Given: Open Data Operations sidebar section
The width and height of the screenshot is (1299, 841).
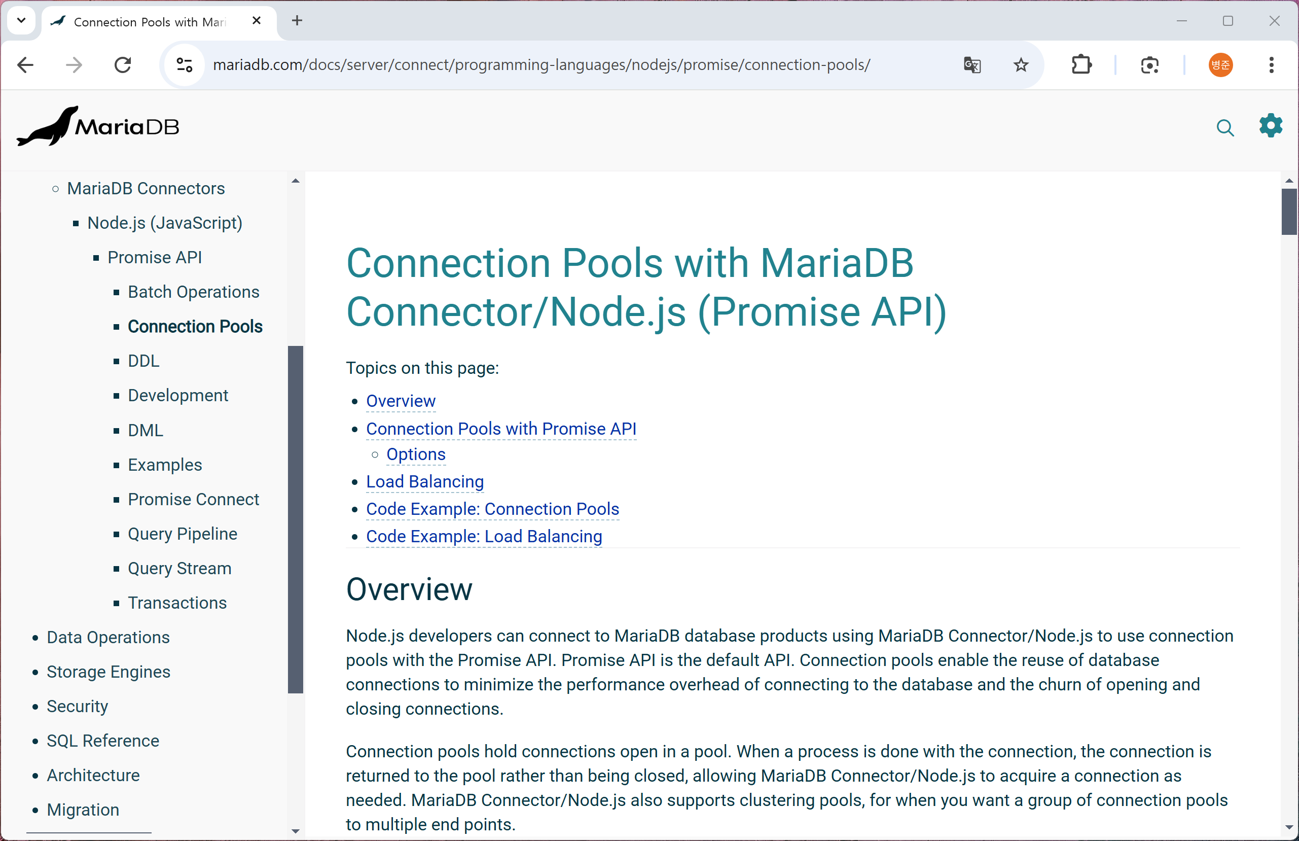Looking at the screenshot, I should pyautogui.click(x=108, y=637).
